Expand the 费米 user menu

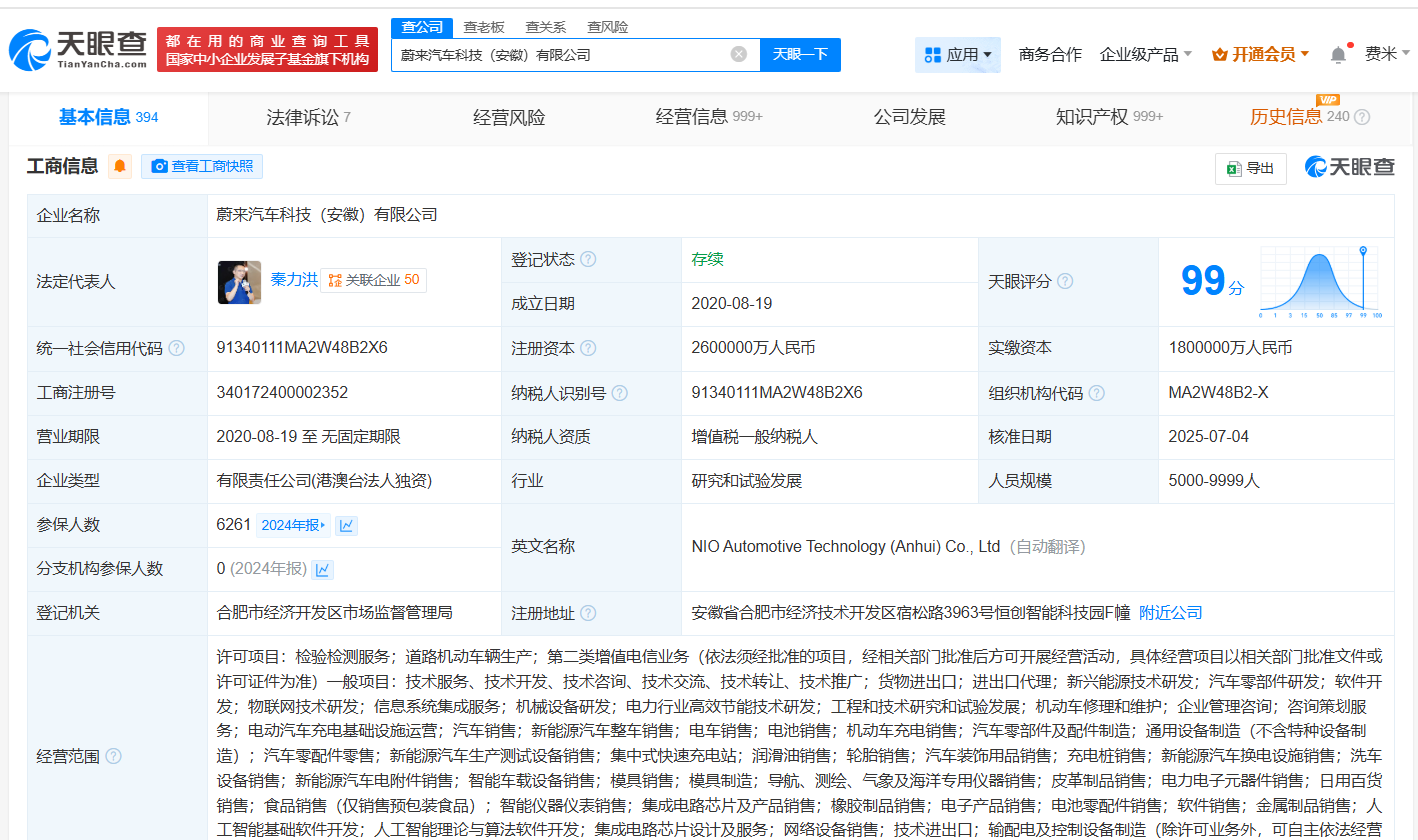tap(1387, 54)
